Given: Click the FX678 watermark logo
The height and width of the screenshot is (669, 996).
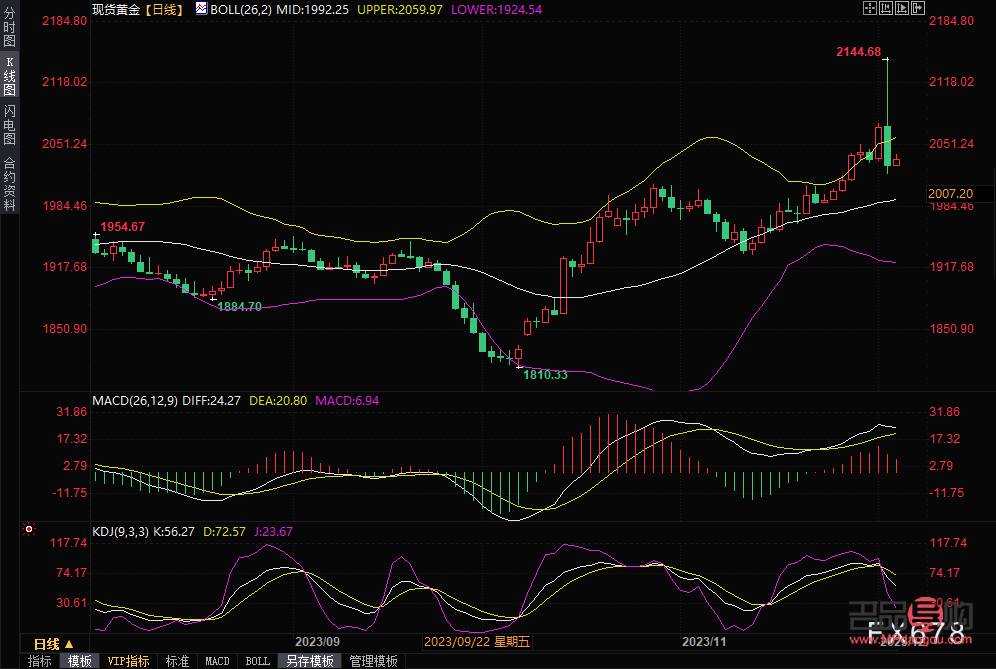Looking at the screenshot, I should click(917, 630).
